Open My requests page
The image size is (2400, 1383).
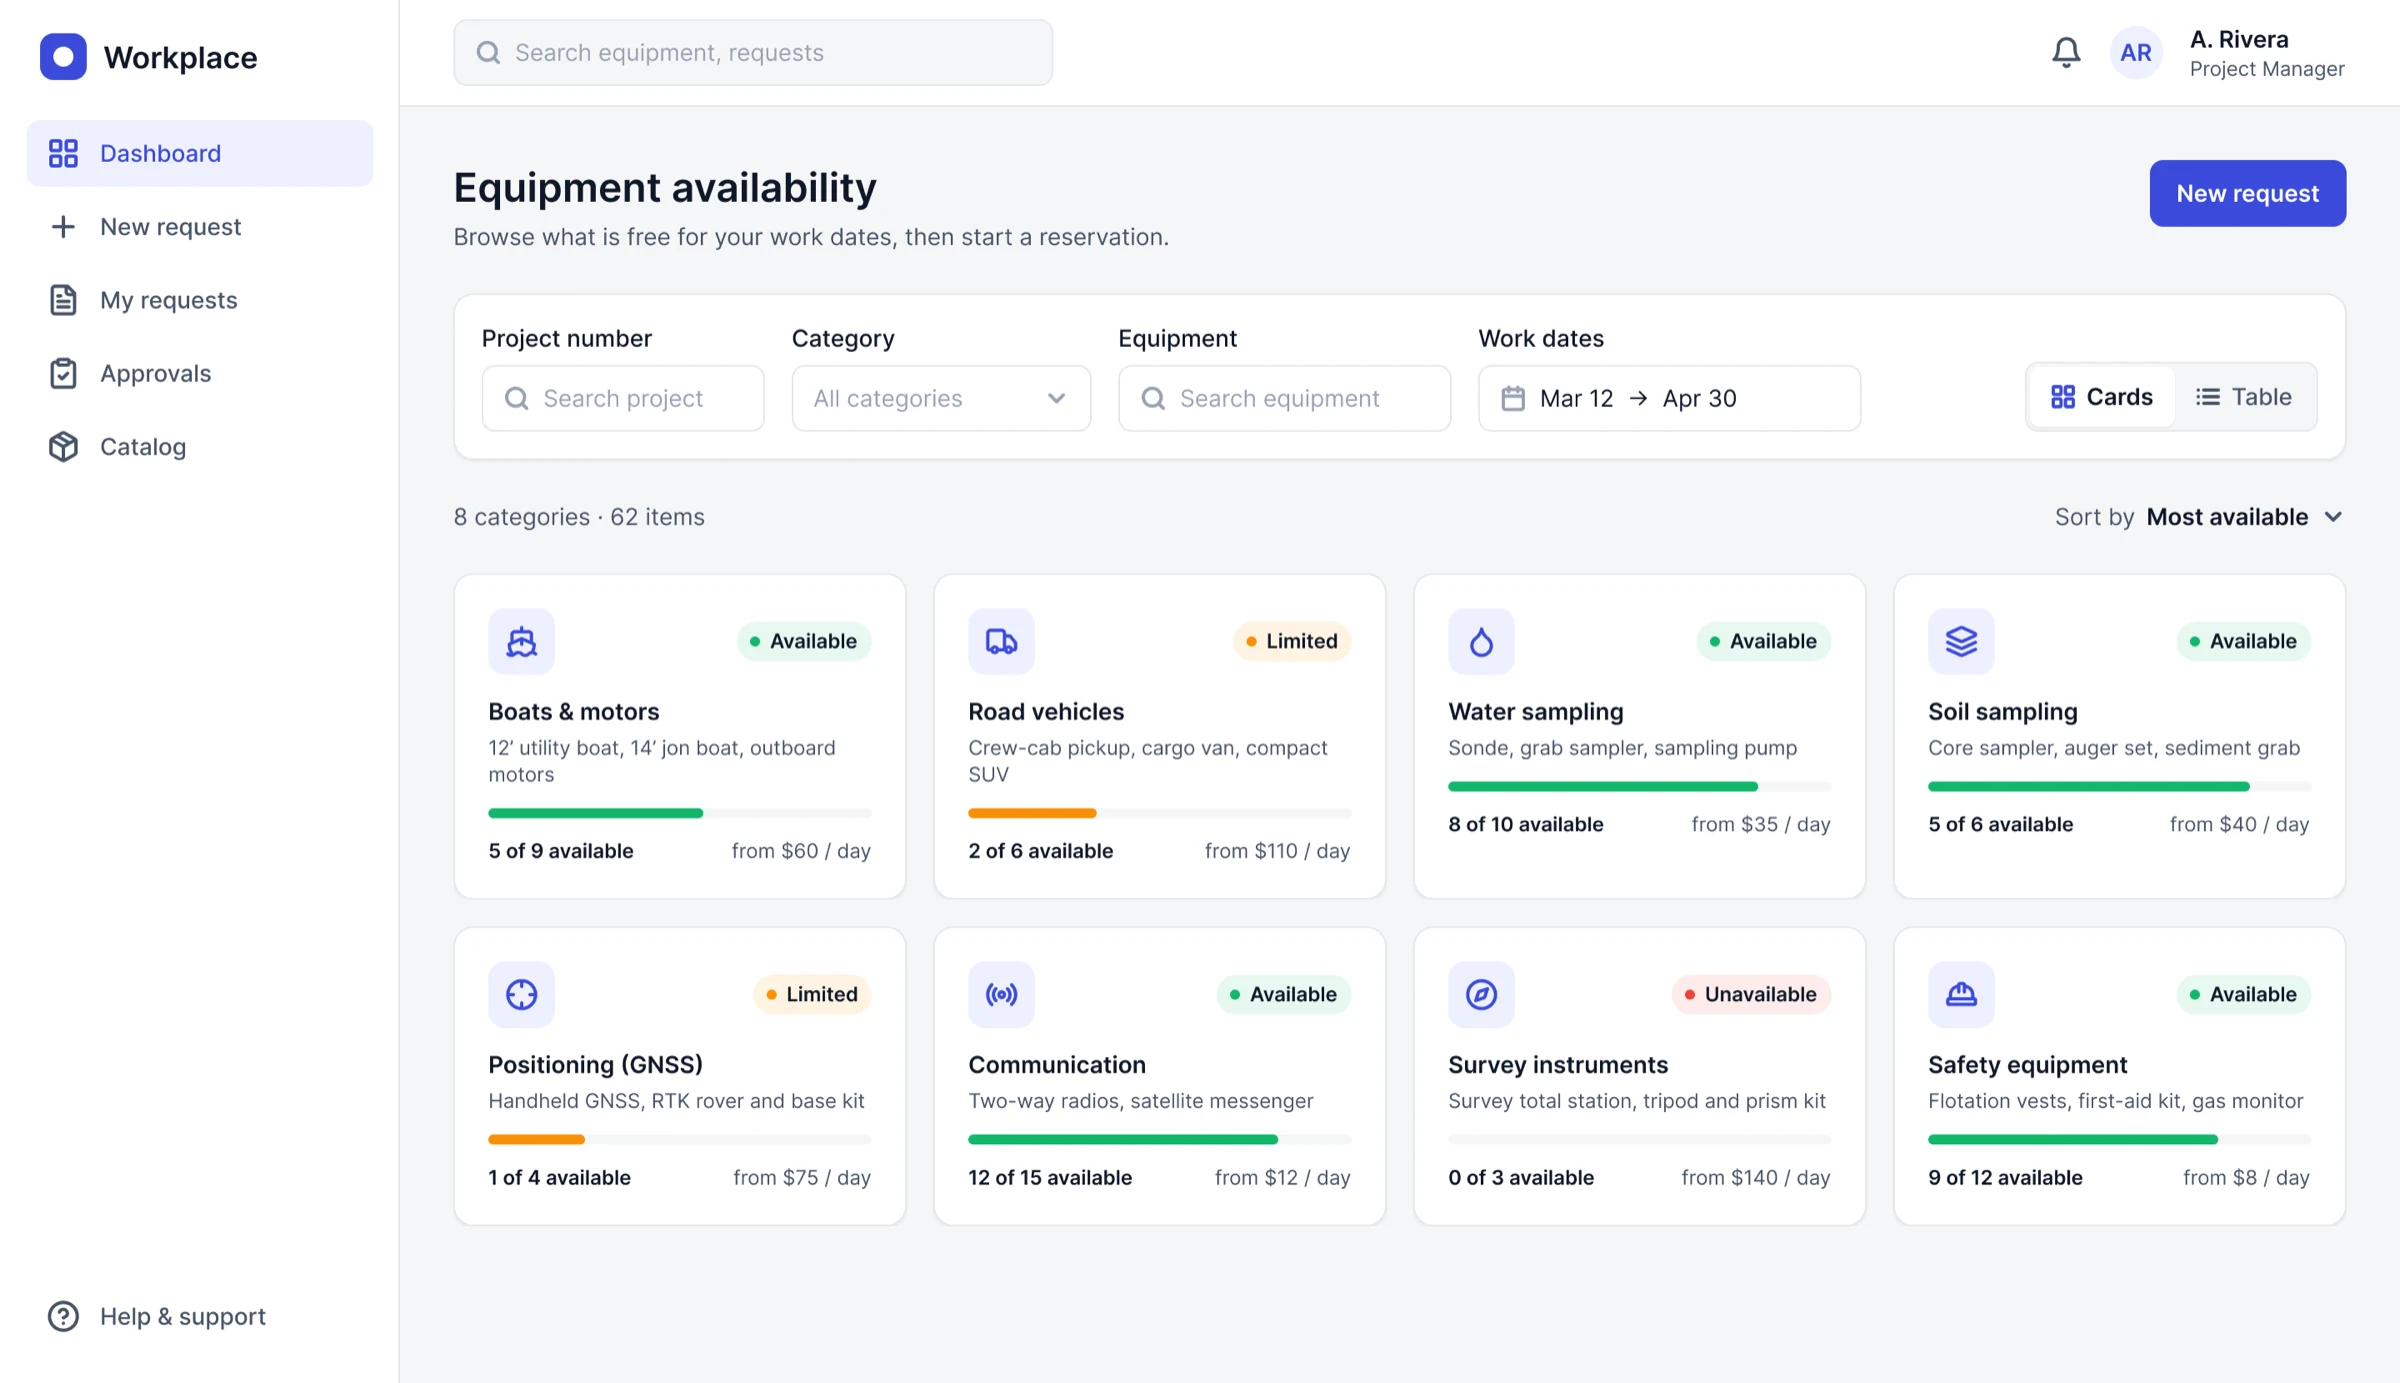pos(200,300)
